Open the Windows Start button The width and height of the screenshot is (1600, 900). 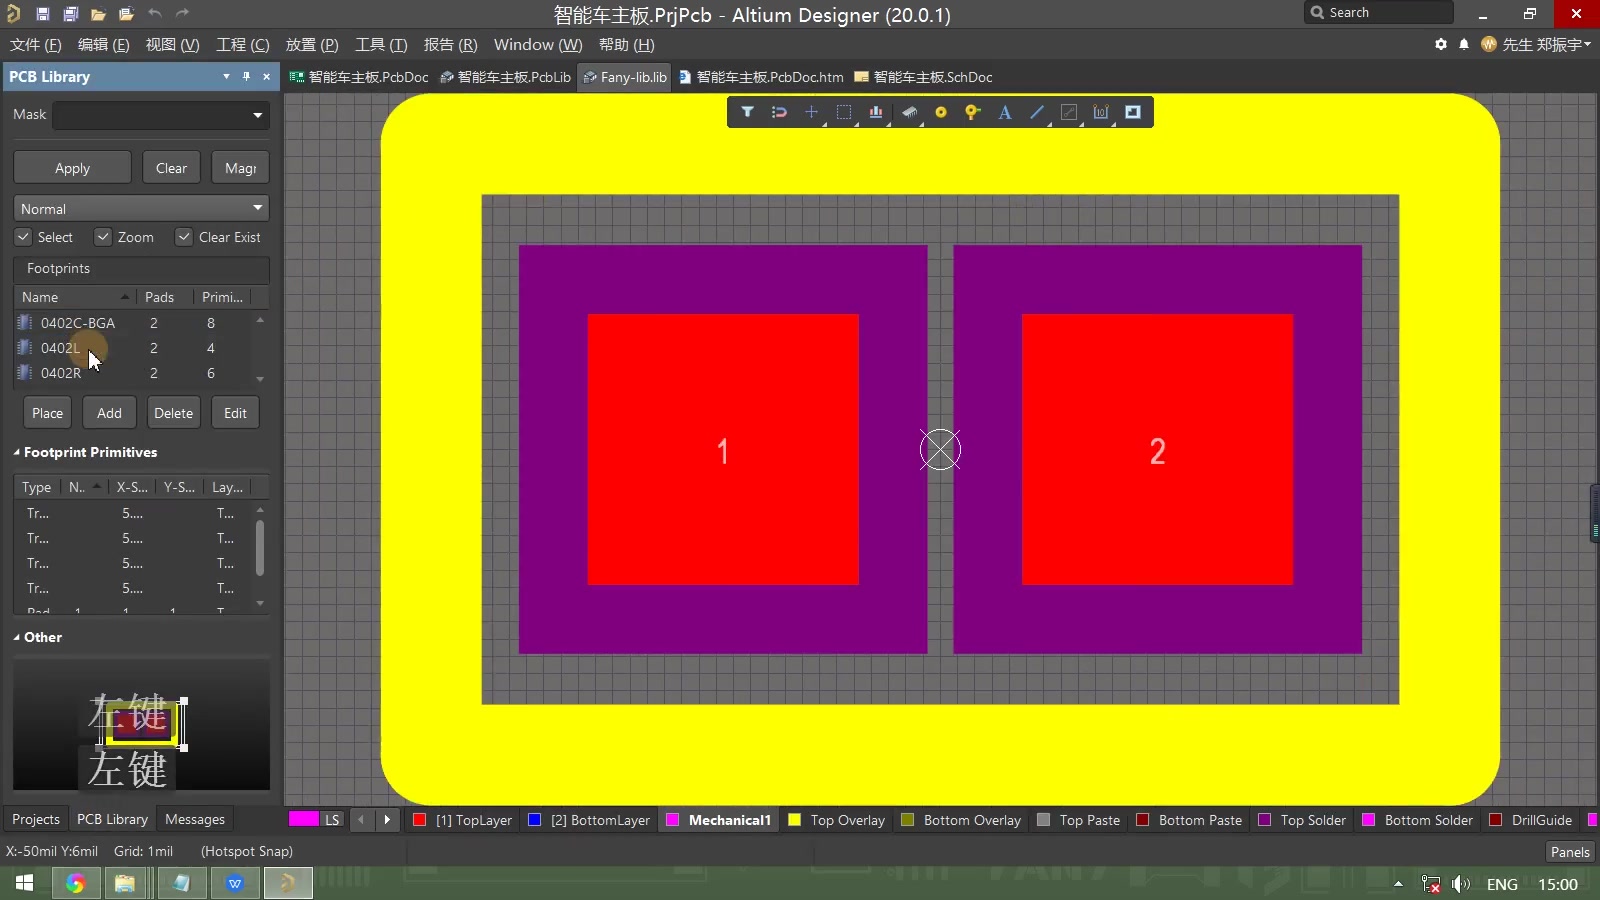coord(25,884)
